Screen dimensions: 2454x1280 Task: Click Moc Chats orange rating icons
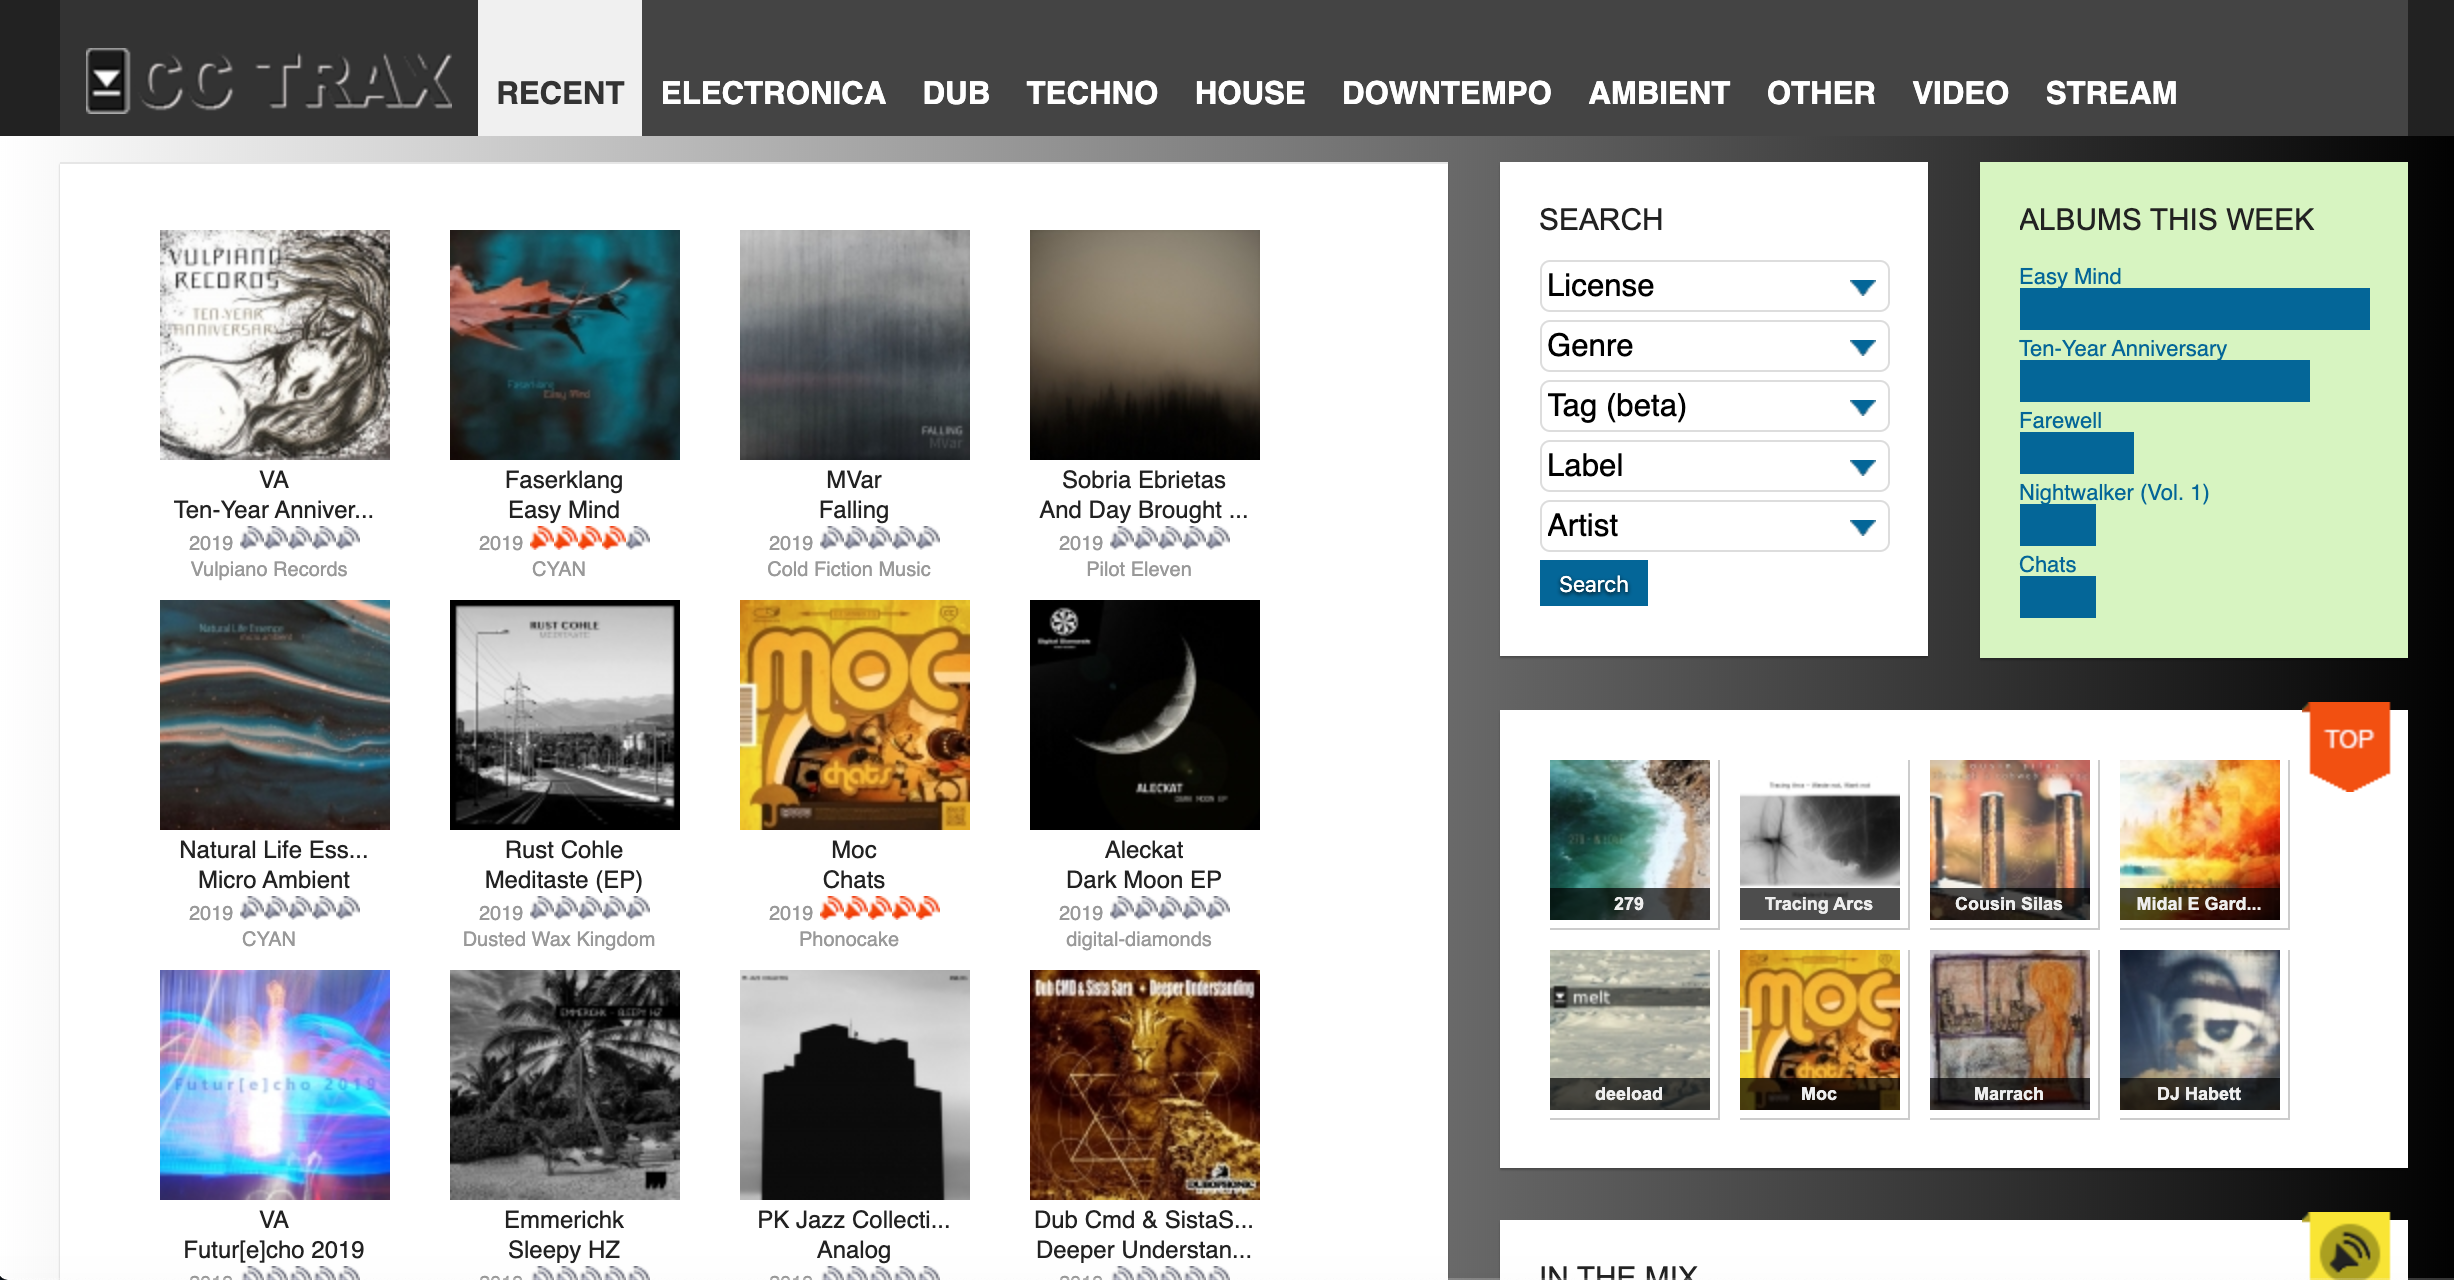(879, 910)
